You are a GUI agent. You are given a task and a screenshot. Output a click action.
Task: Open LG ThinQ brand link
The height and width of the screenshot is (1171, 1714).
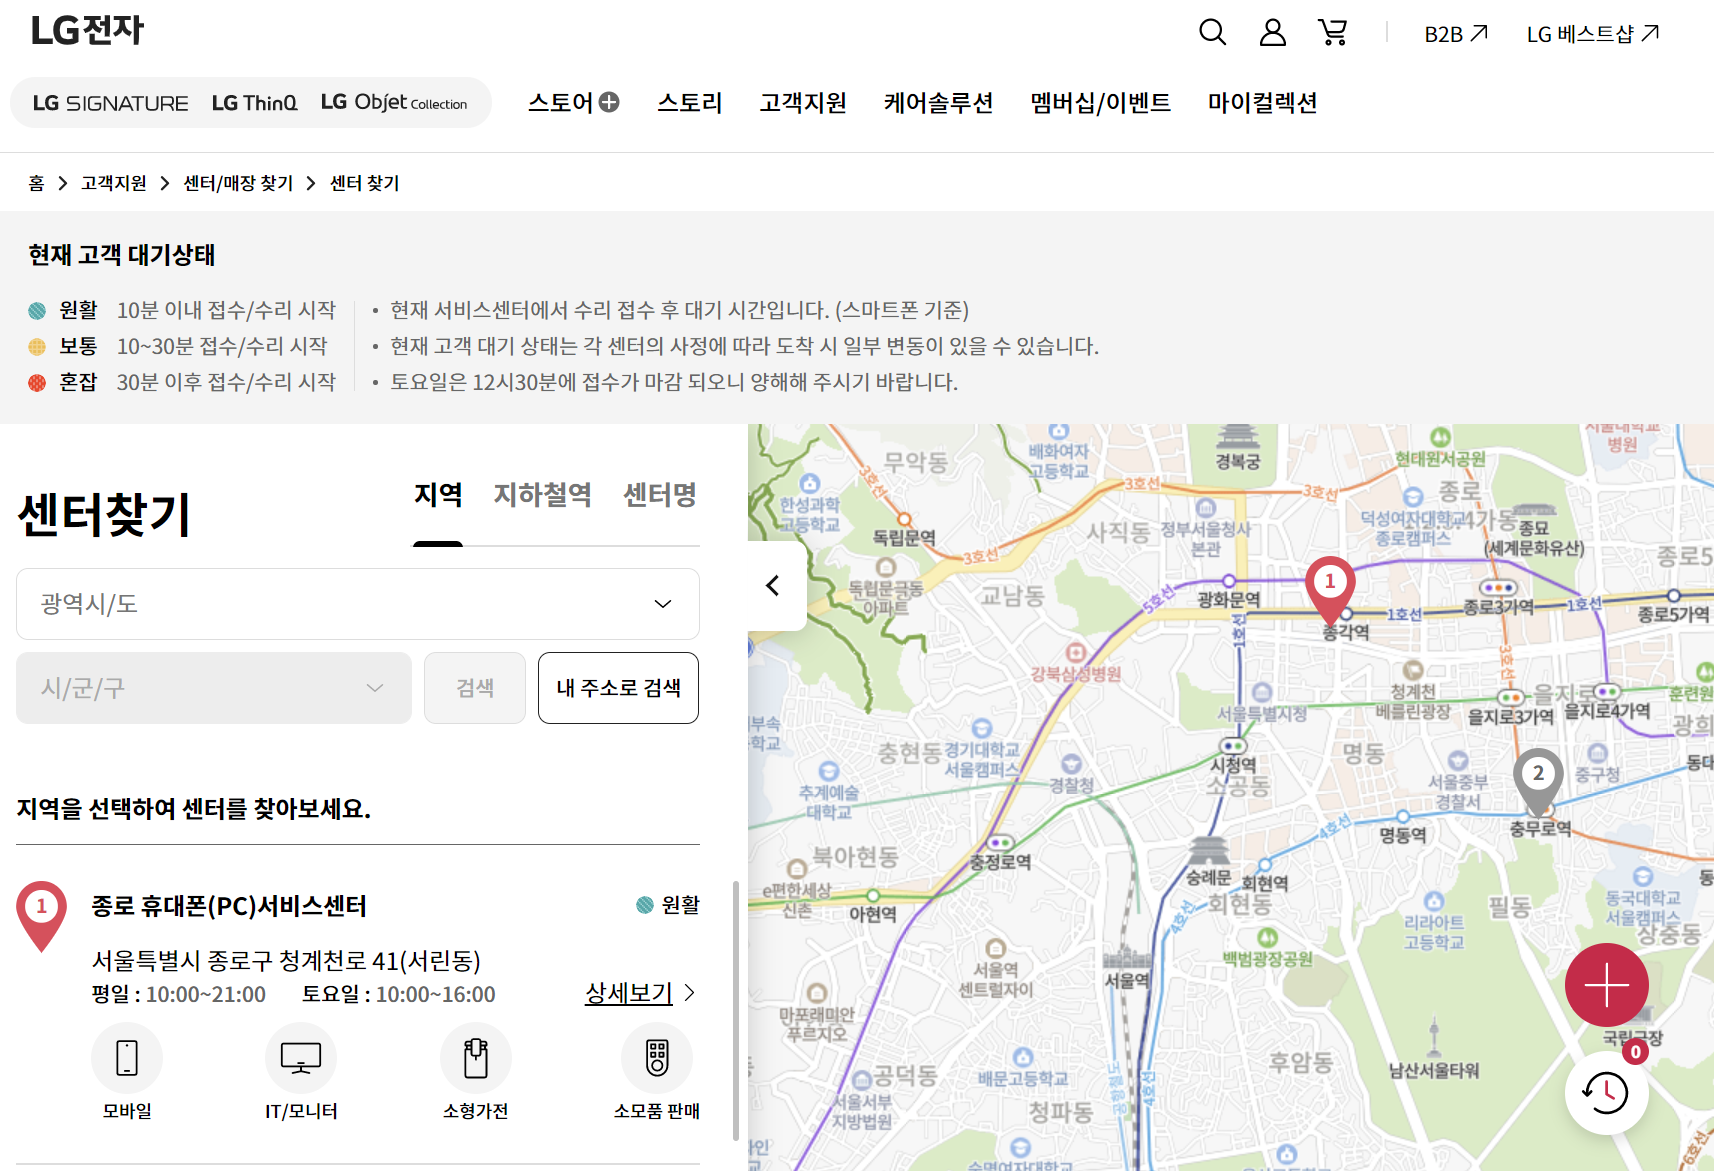coord(254,103)
